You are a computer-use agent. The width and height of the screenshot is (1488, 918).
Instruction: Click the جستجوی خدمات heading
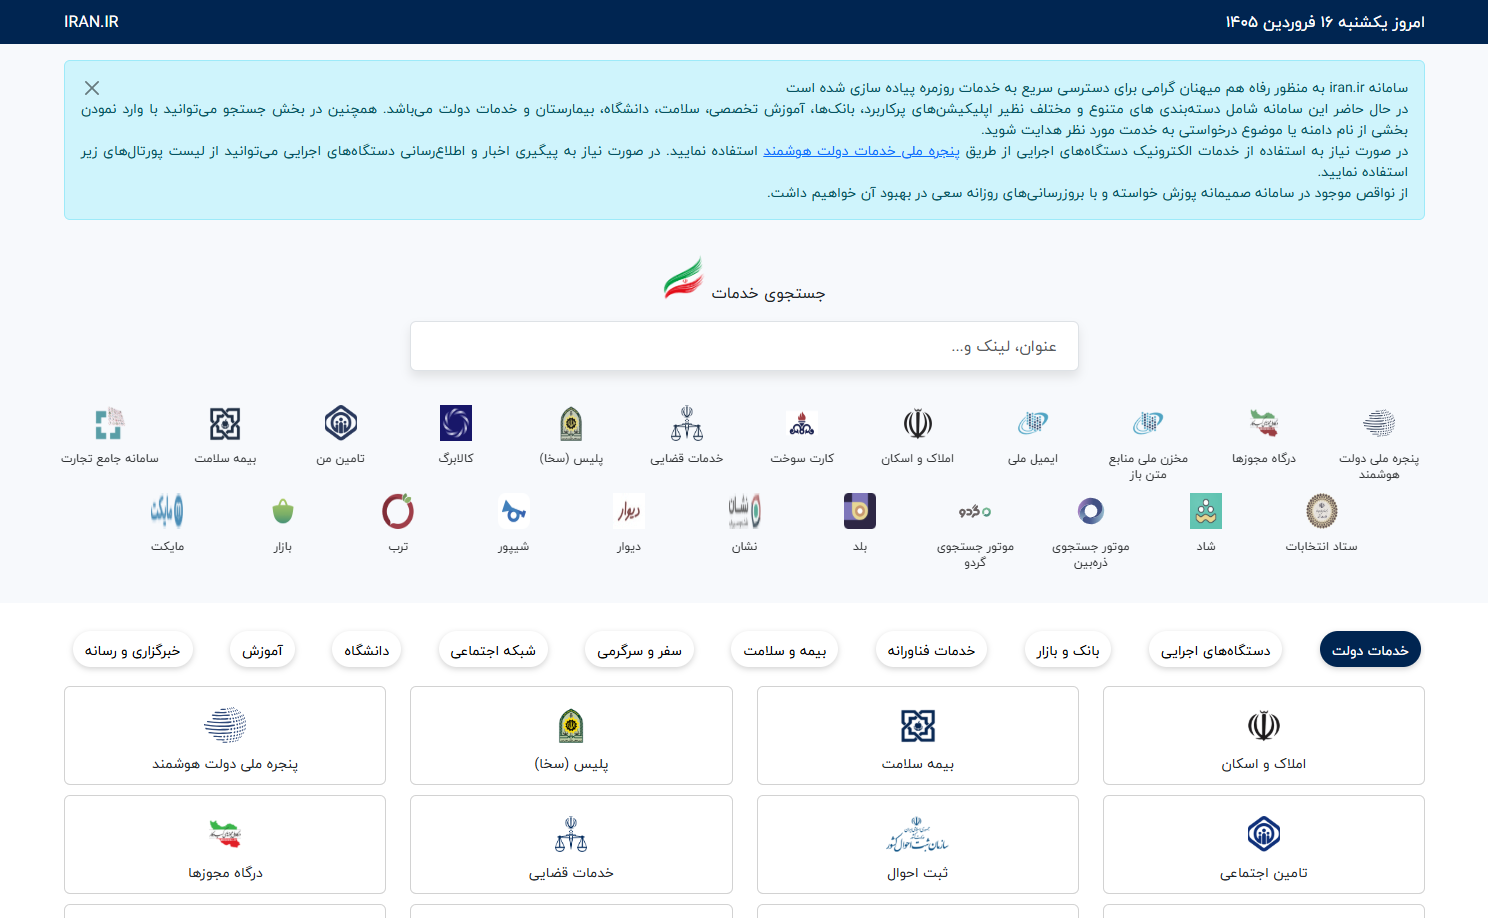(768, 293)
